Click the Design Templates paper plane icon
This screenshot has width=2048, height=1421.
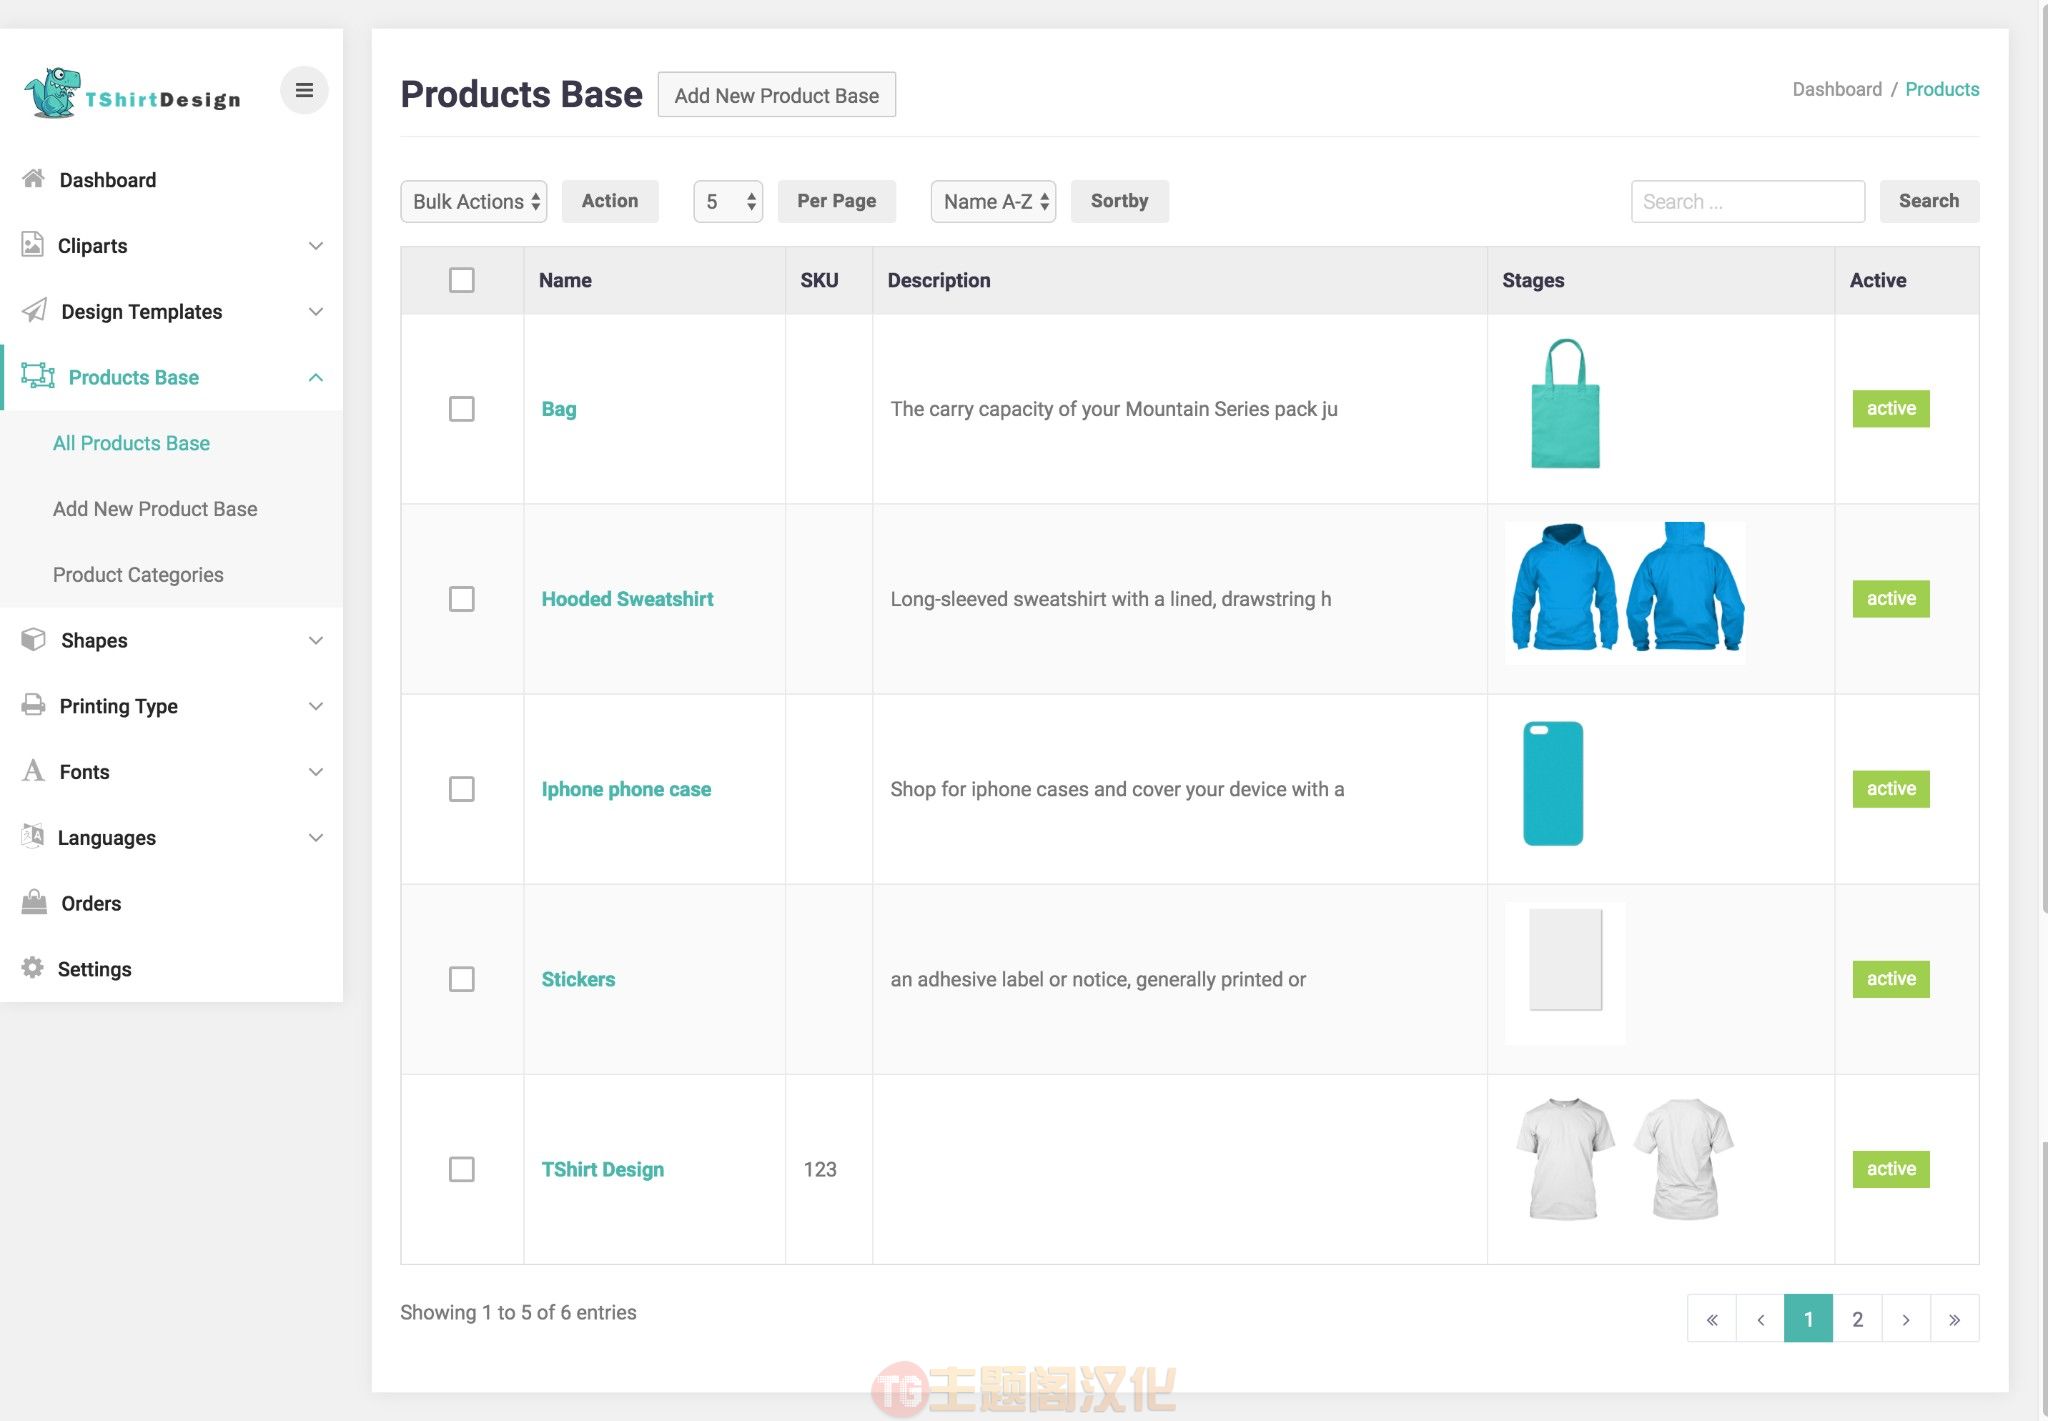coord(34,311)
